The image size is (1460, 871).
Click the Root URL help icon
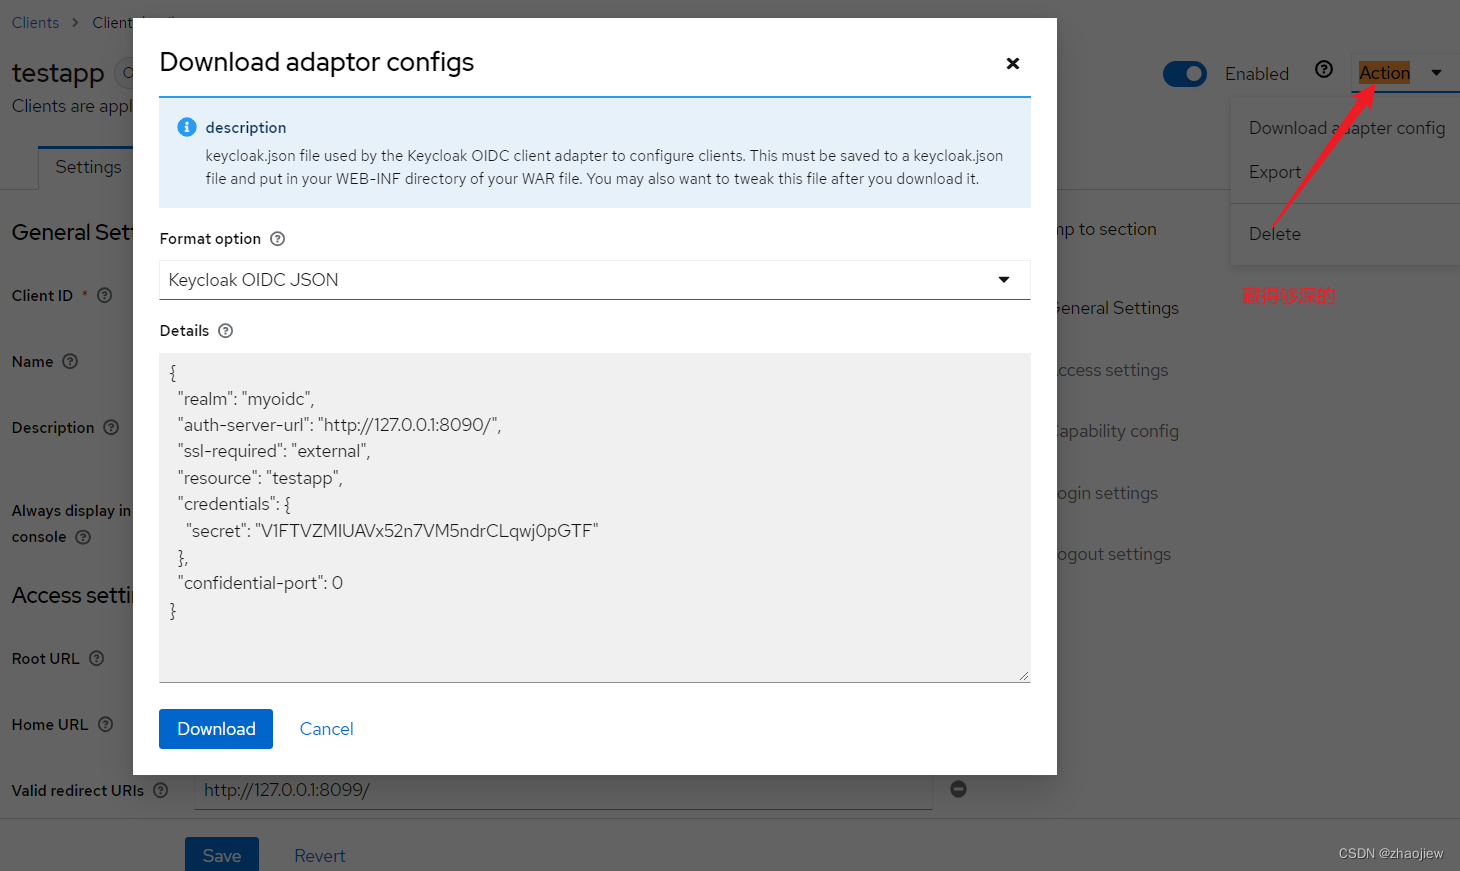tap(97, 659)
